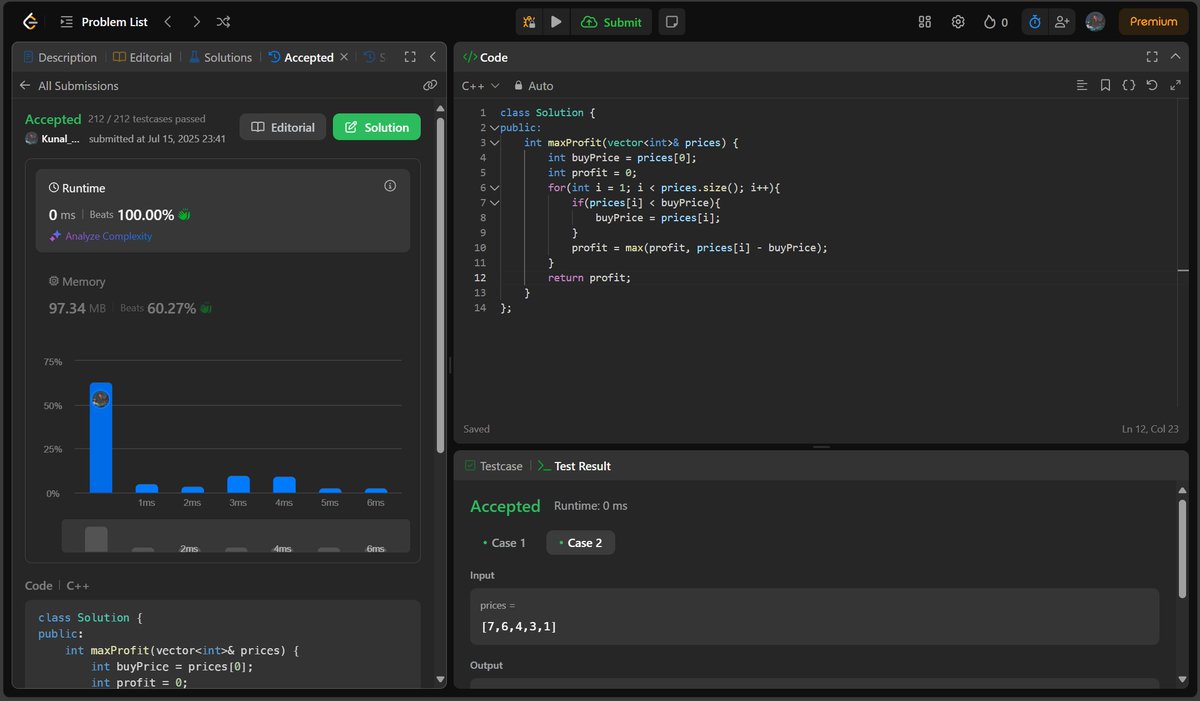Click the invite user icon
The width and height of the screenshot is (1200, 701).
[1061, 21]
